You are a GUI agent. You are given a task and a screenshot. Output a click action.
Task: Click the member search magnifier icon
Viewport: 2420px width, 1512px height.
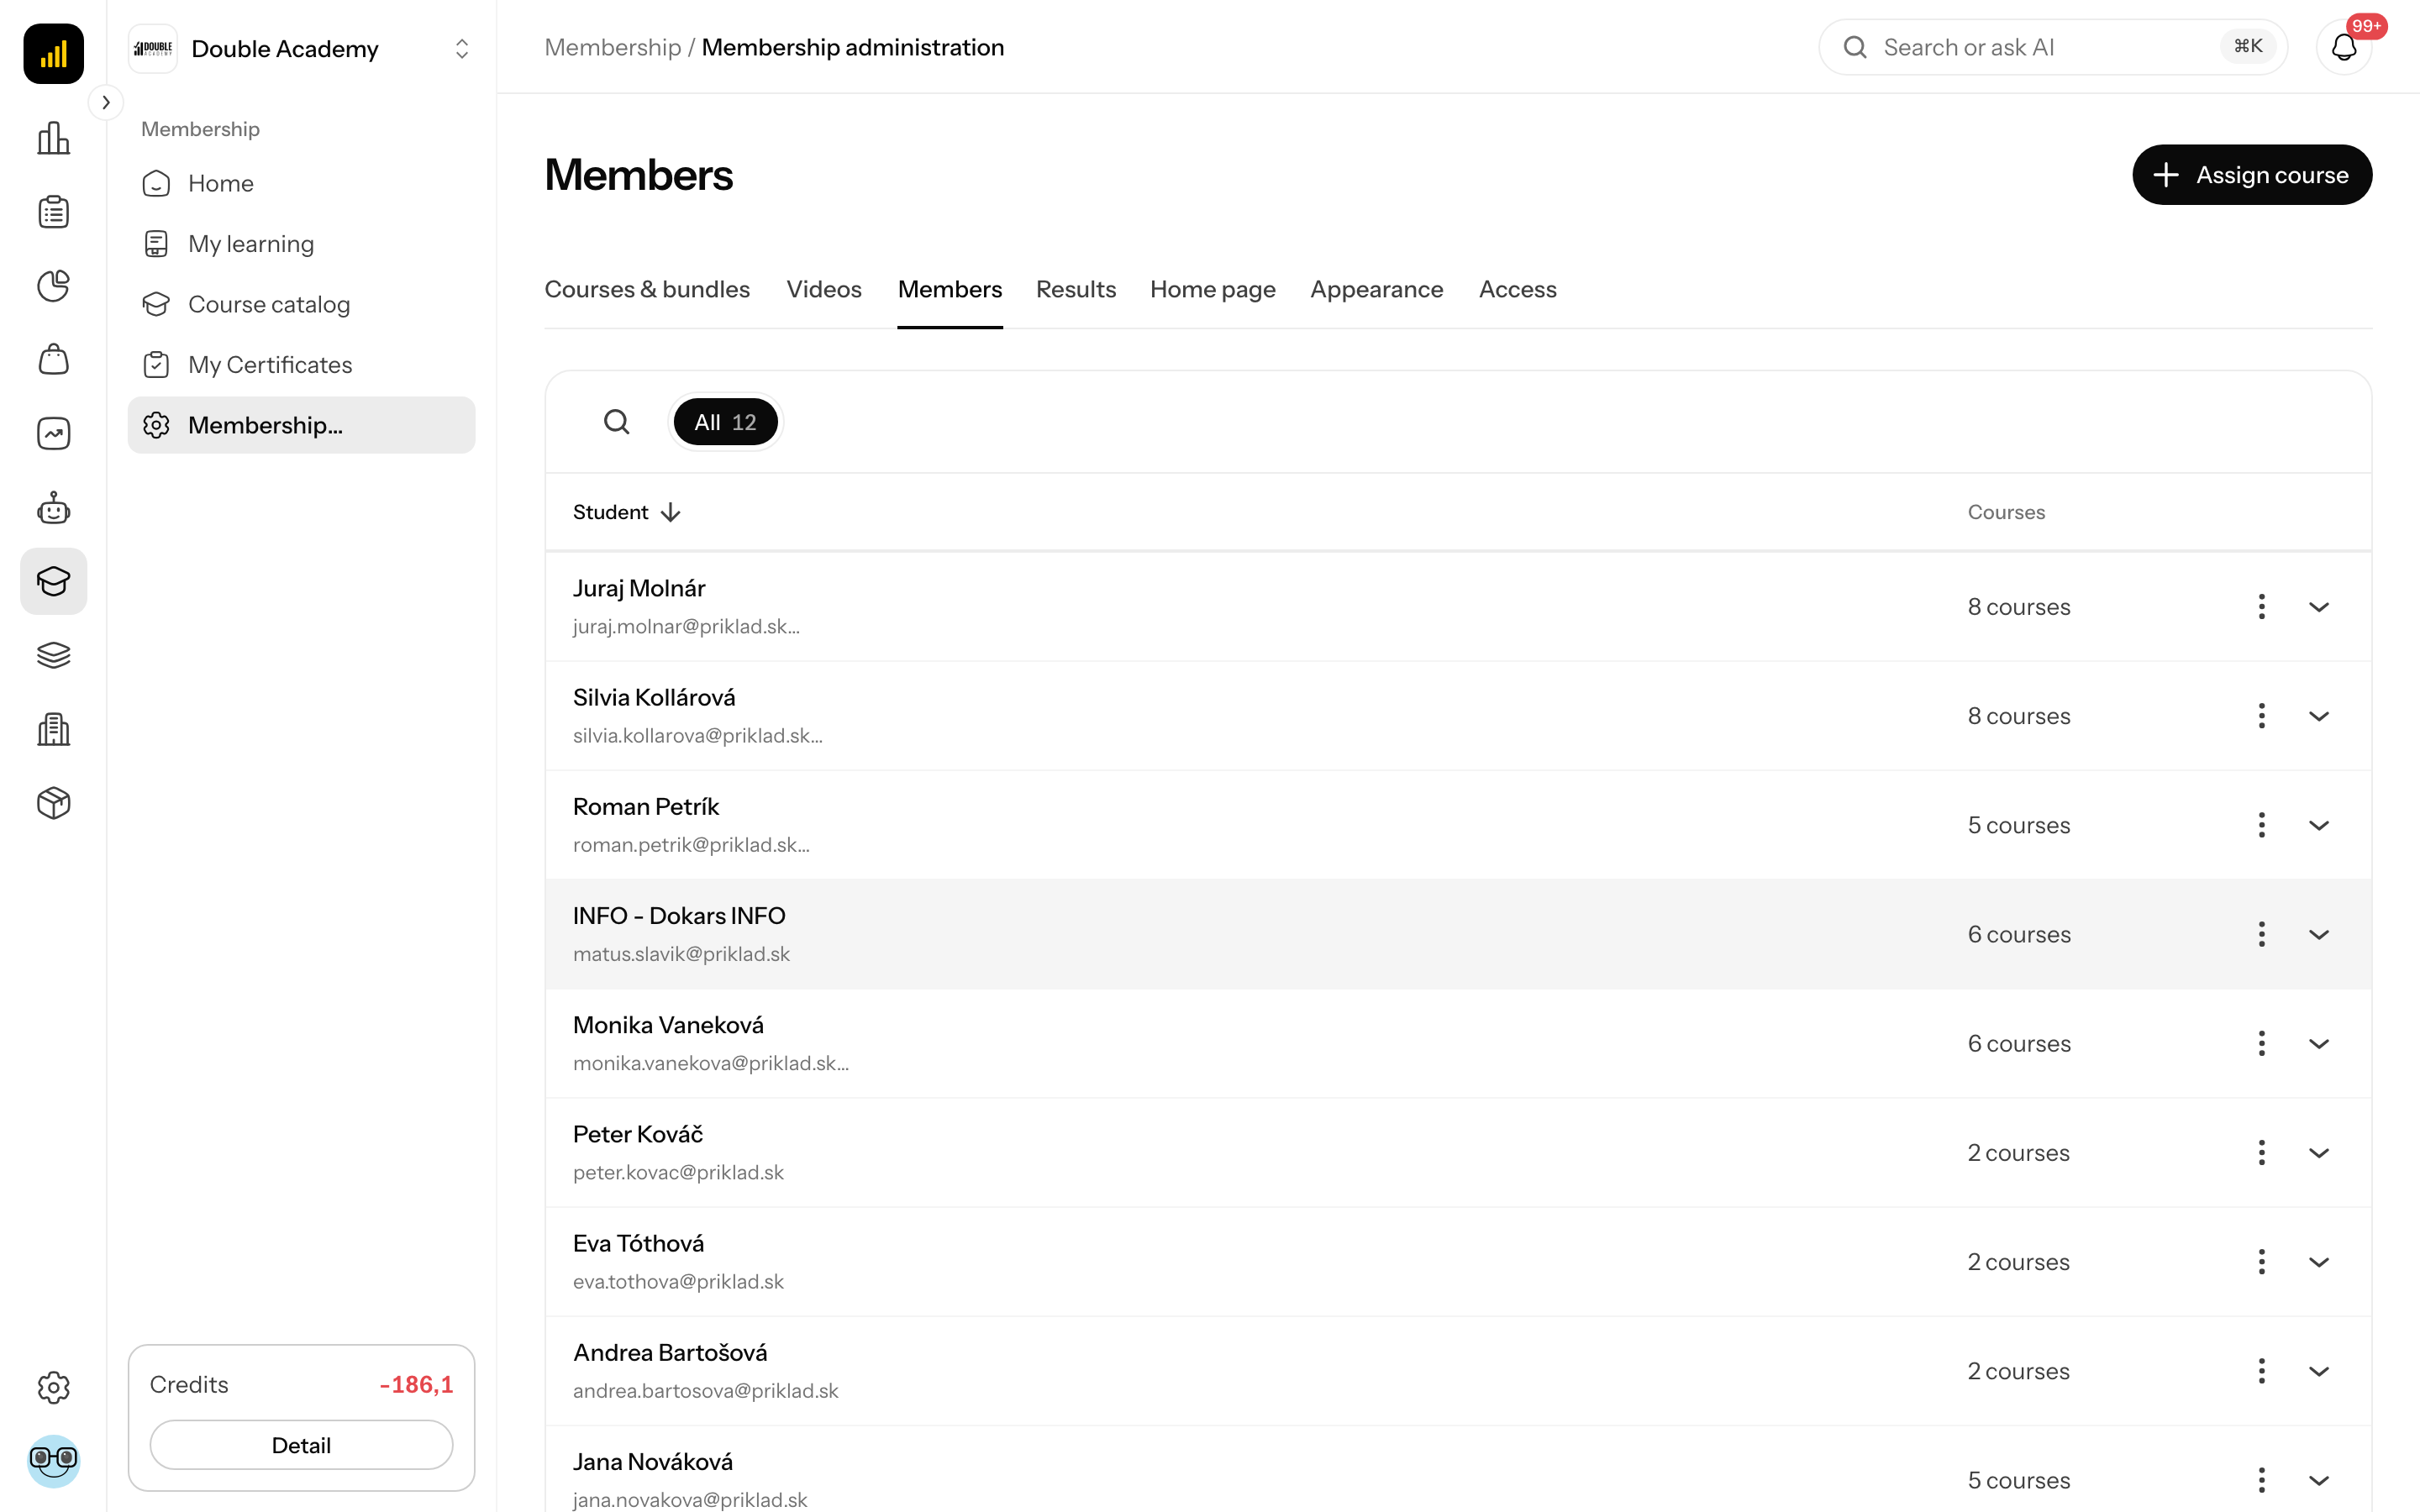click(x=617, y=422)
